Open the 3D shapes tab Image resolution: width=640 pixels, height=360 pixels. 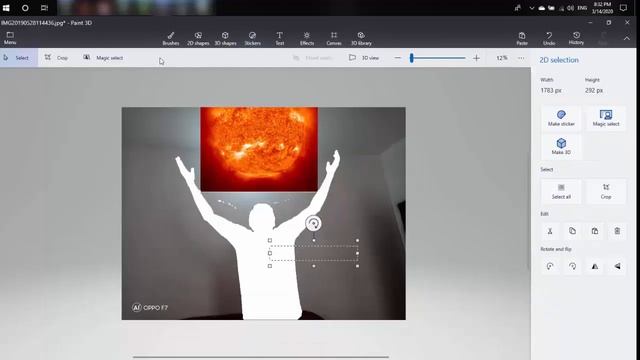point(225,38)
